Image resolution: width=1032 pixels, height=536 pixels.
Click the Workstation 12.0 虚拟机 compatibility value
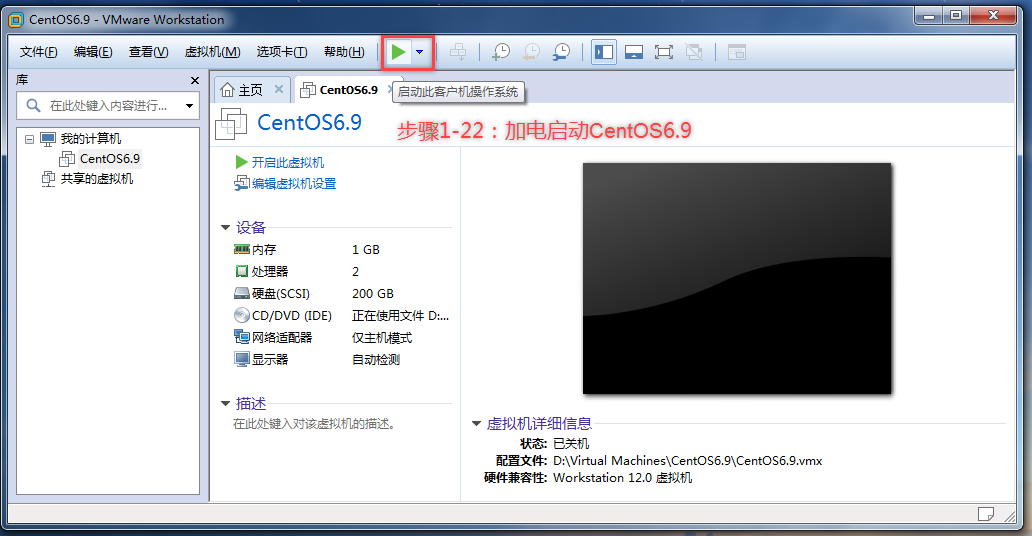tap(623, 478)
